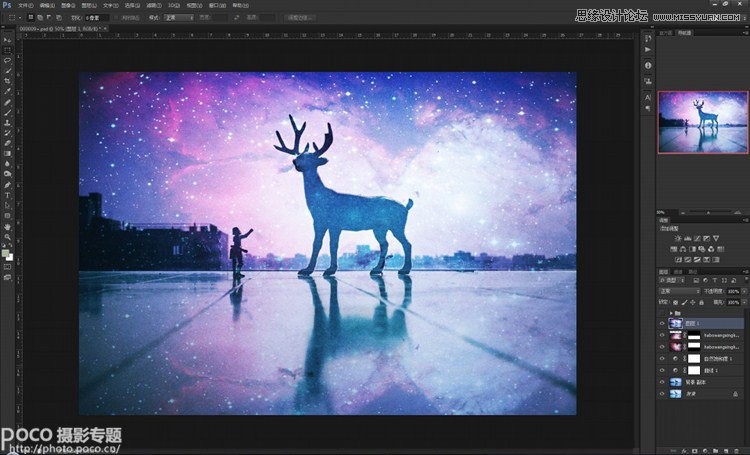Select the Rectangle shape tool

coord(7,216)
